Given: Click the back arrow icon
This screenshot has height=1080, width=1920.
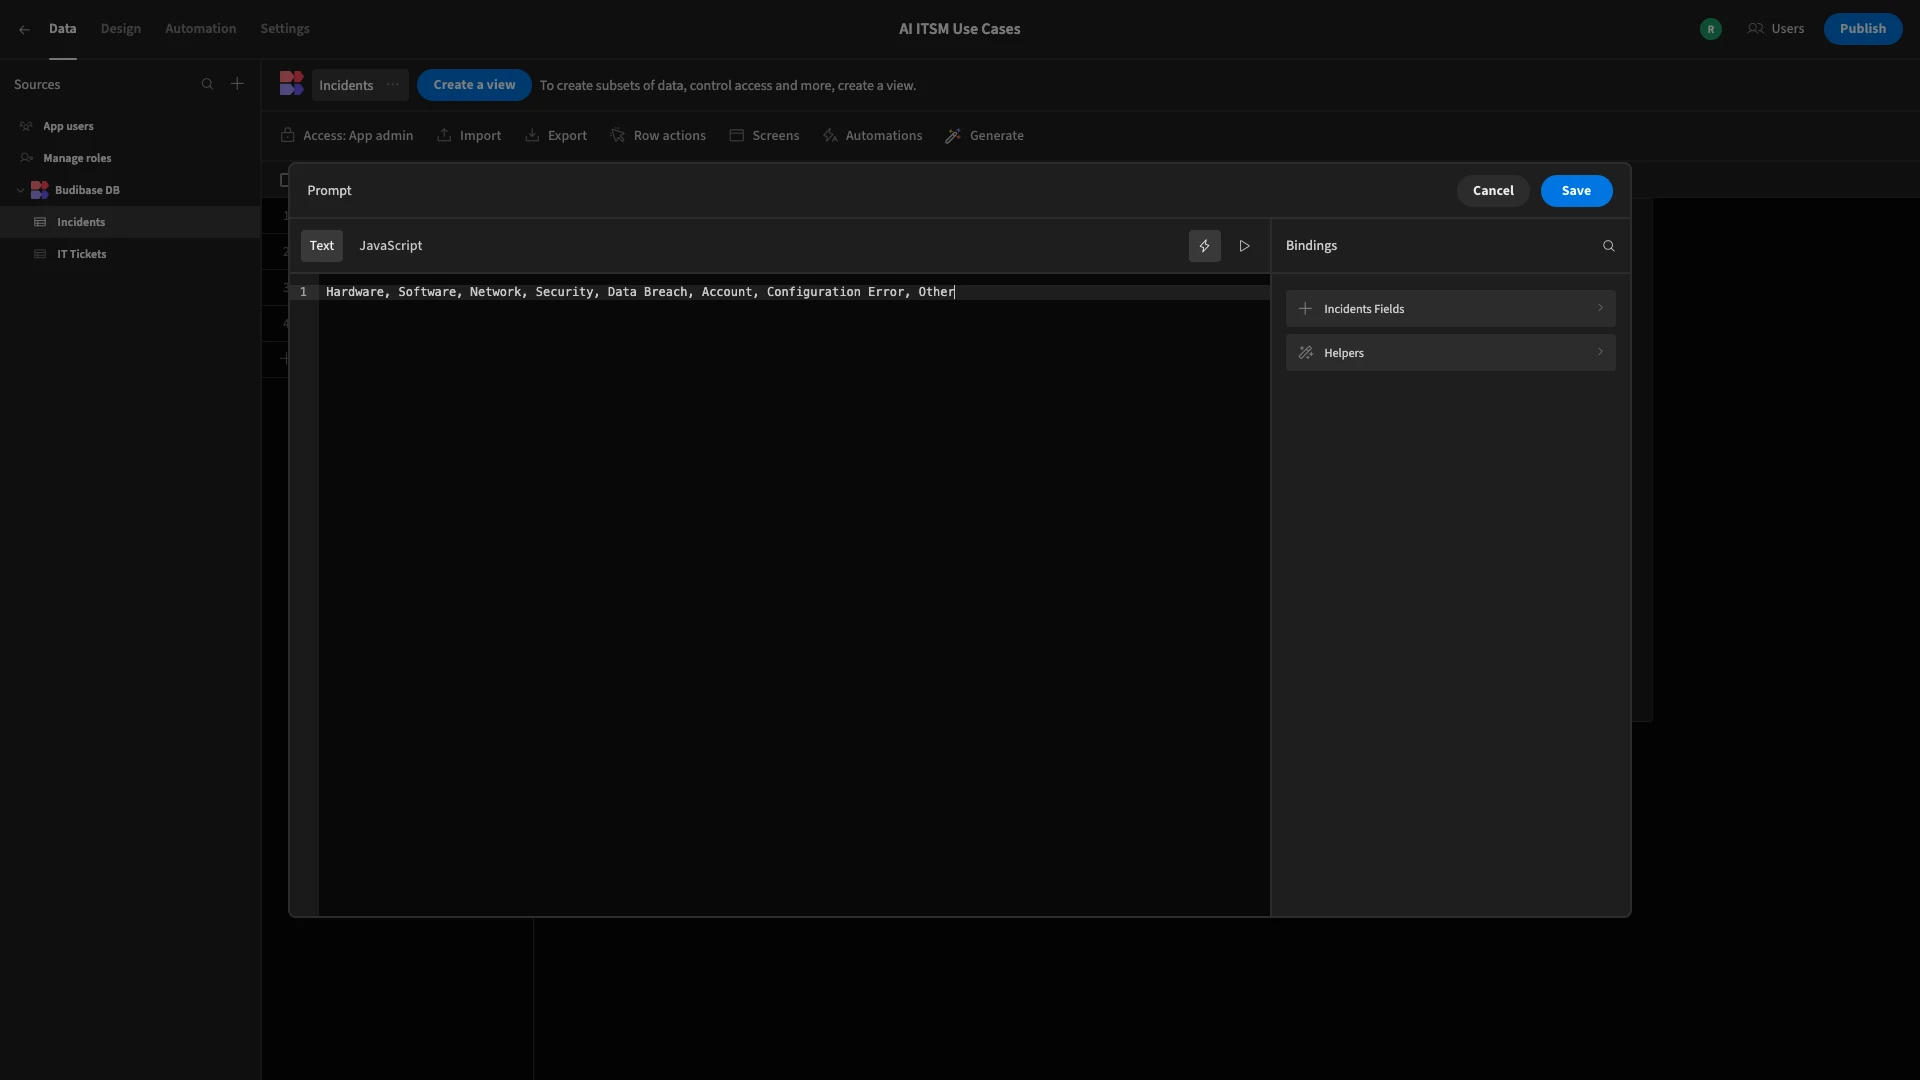Looking at the screenshot, I should pos(24,30).
